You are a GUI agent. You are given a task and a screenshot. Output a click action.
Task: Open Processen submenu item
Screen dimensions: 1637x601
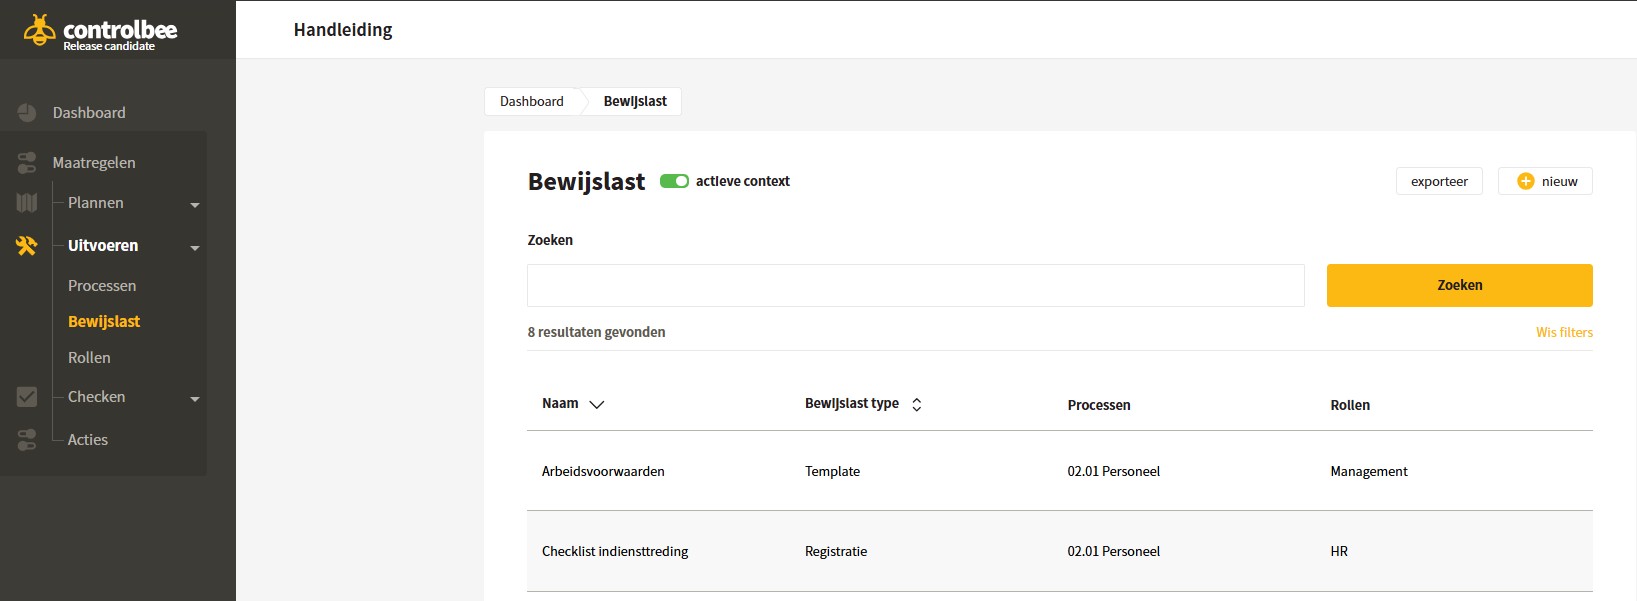tap(102, 286)
